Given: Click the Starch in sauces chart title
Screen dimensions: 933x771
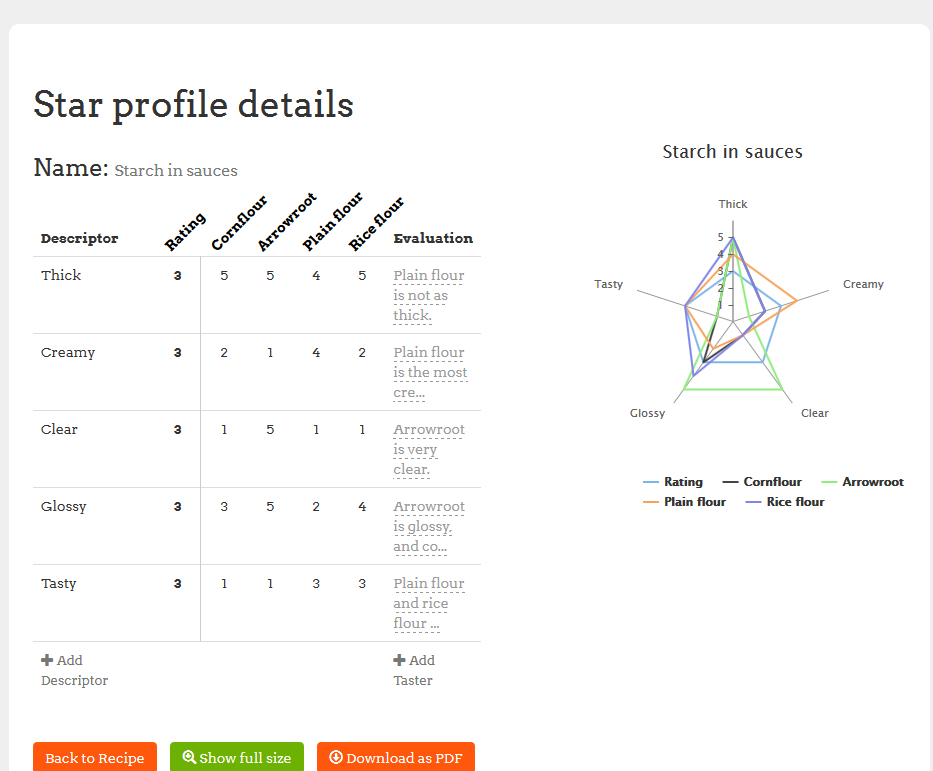Looking at the screenshot, I should [x=732, y=152].
